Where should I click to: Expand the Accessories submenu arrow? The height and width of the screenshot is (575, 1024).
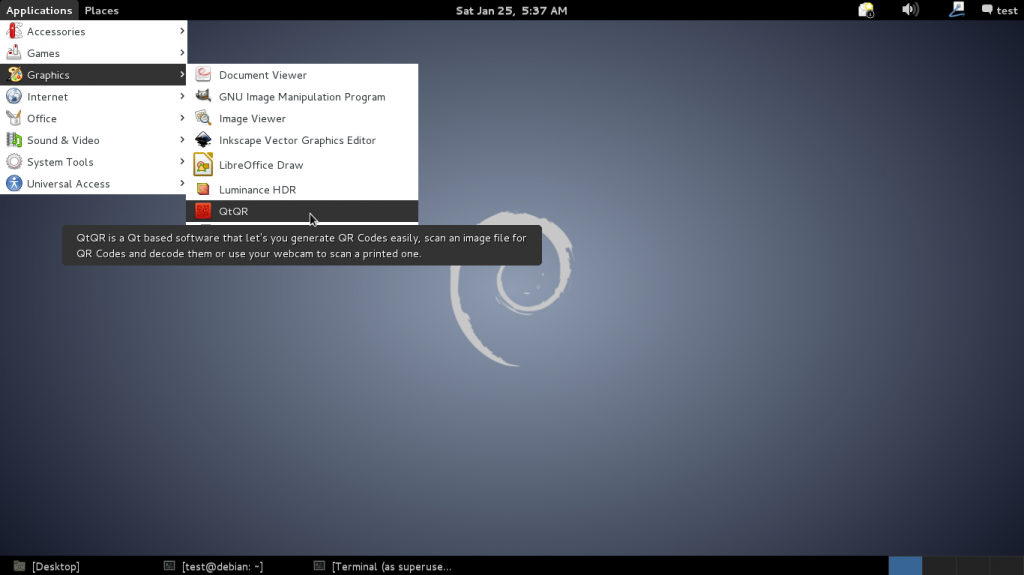[182, 31]
